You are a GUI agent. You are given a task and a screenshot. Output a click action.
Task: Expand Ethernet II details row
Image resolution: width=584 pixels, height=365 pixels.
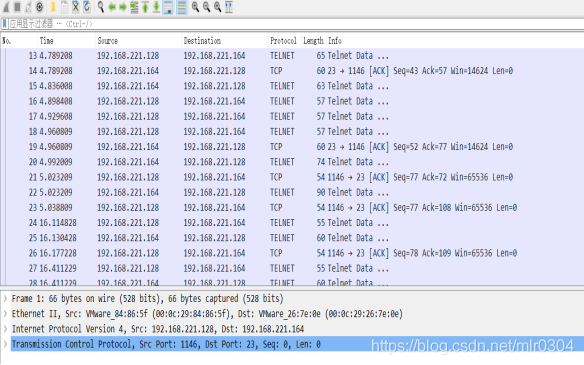5,314
